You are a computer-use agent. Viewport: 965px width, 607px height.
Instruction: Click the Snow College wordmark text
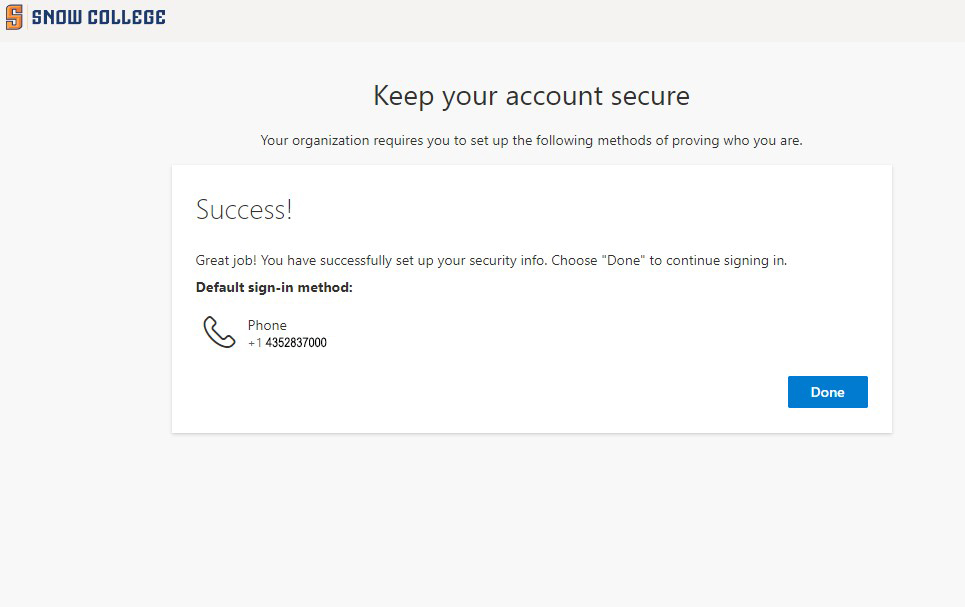click(x=98, y=18)
